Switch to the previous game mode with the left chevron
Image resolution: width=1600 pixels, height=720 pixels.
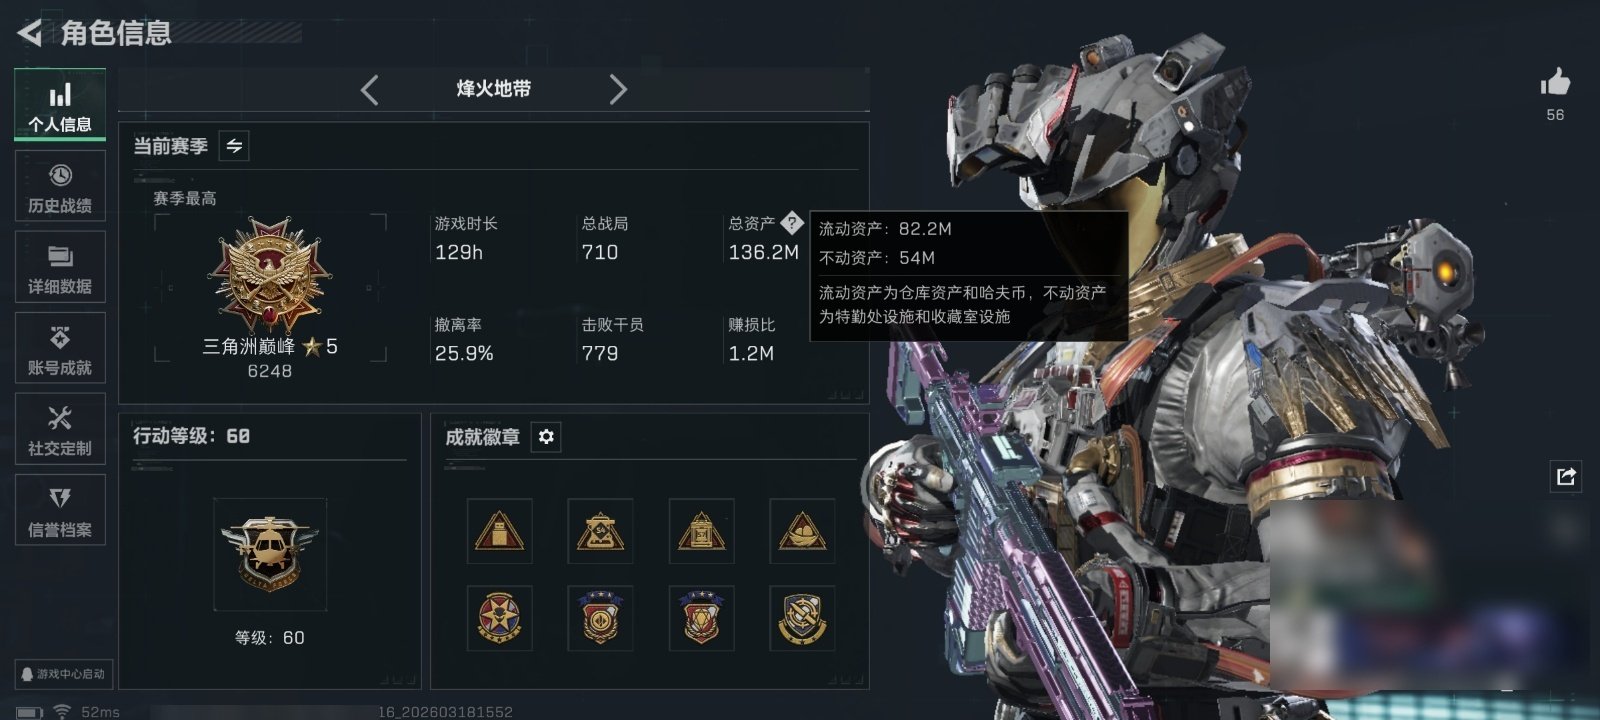(369, 90)
